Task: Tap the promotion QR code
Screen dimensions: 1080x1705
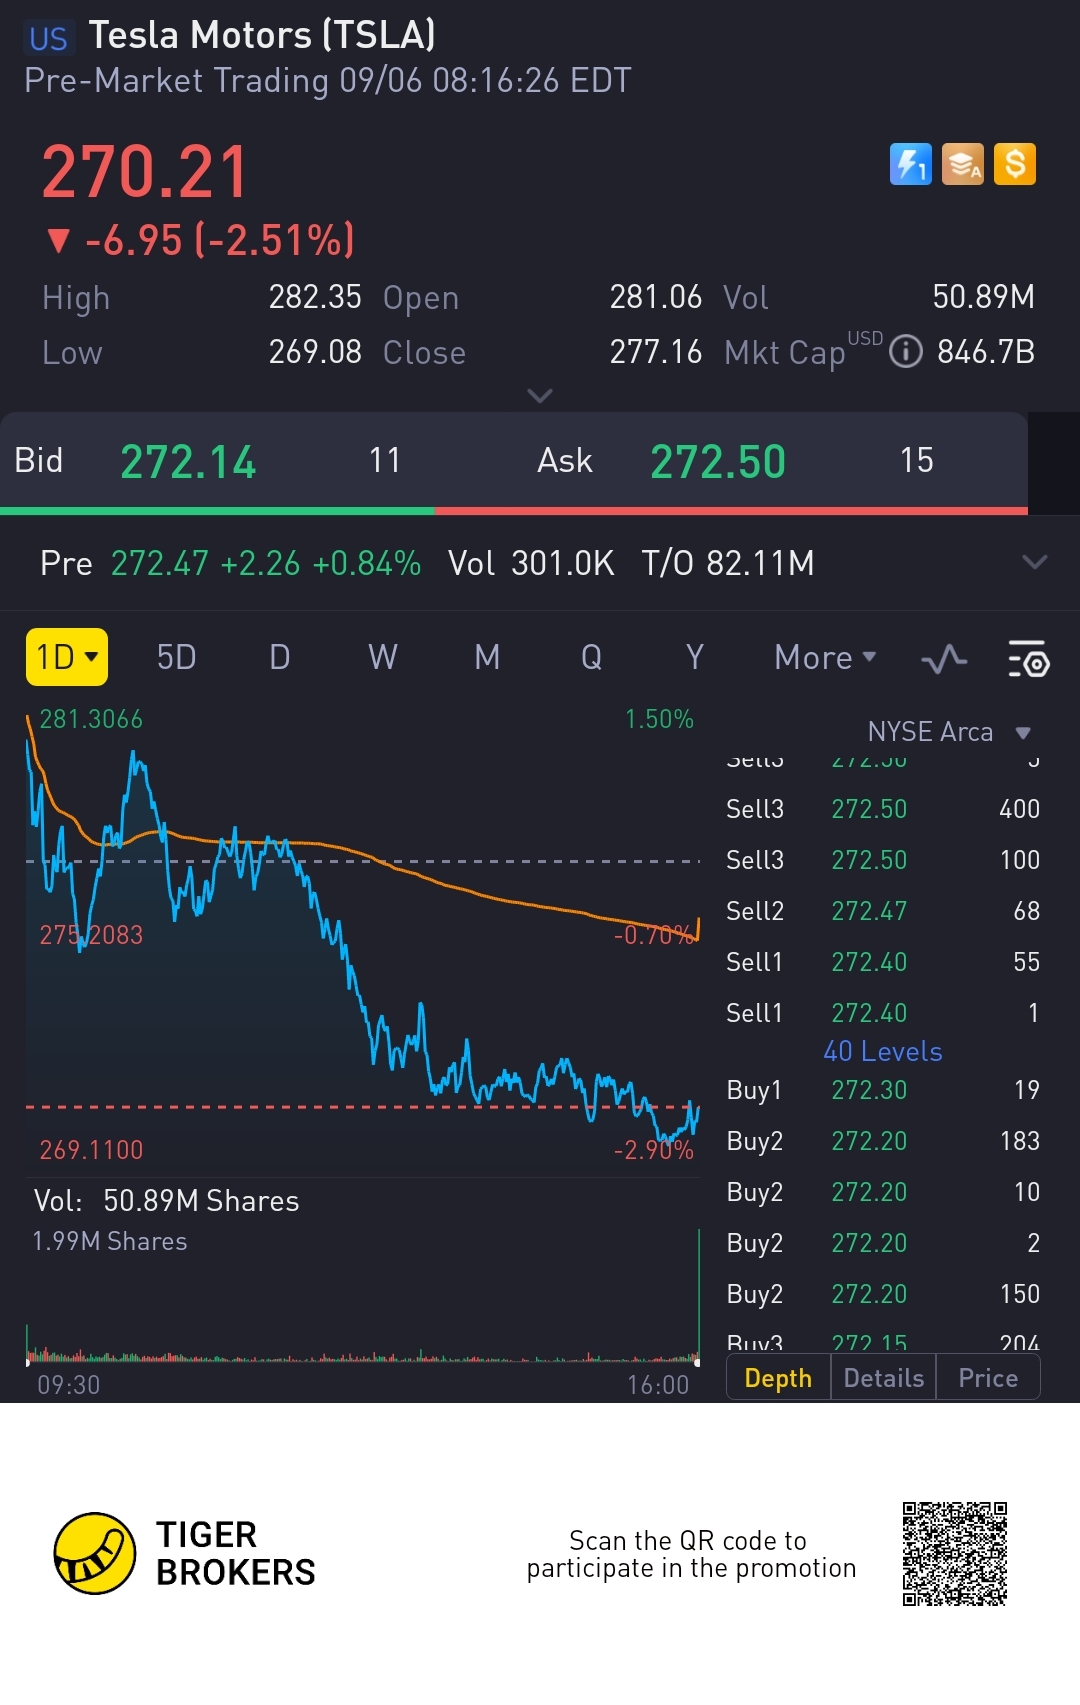Action: pyautogui.click(x=954, y=1553)
